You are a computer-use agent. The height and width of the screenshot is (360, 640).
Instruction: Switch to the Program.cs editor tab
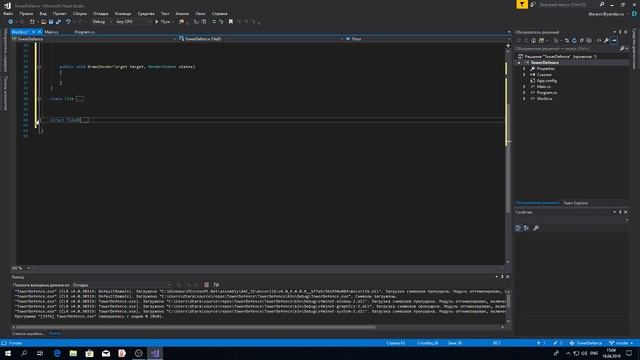84,32
